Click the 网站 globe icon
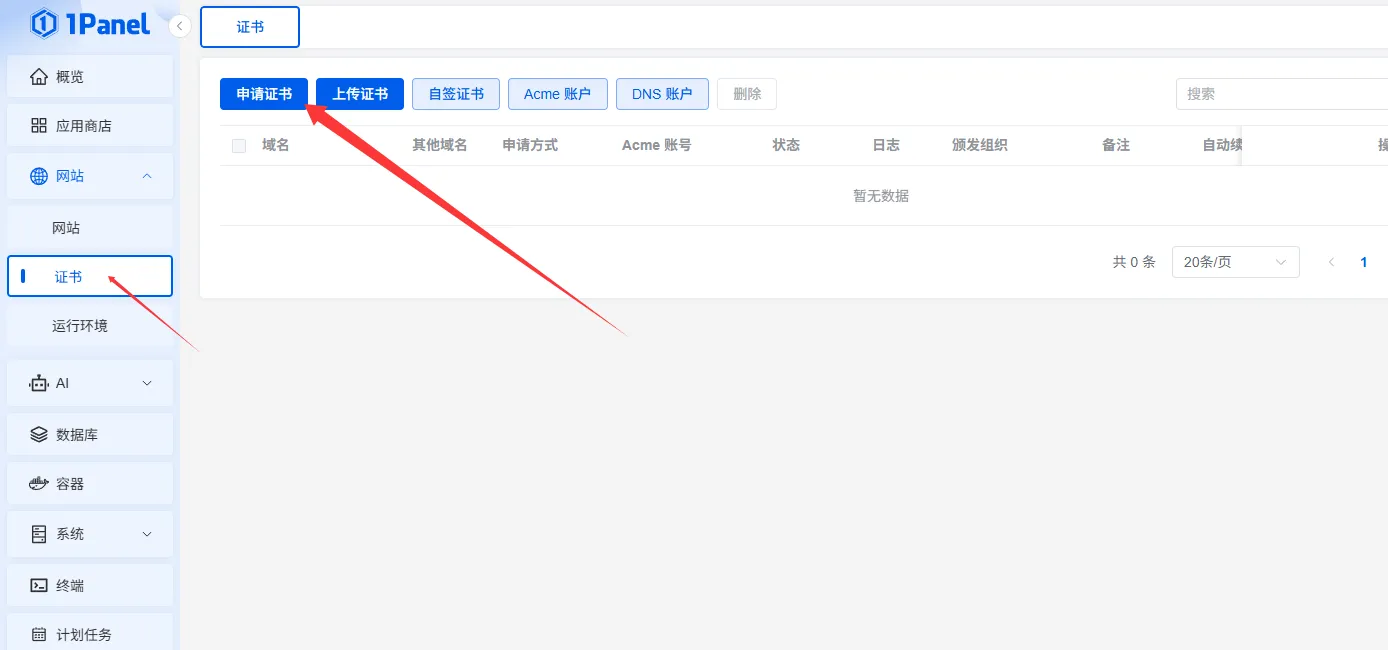 coord(39,176)
